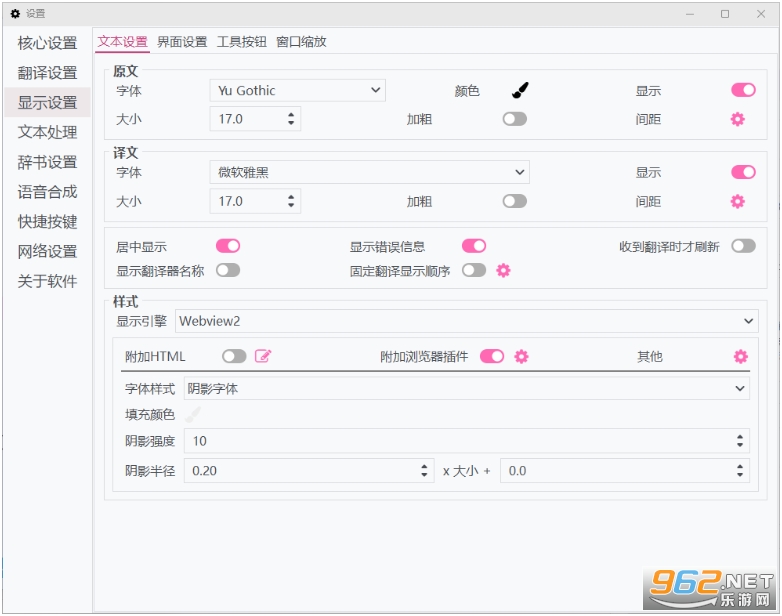Click the 填充颜色 brush icon

click(x=193, y=414)
